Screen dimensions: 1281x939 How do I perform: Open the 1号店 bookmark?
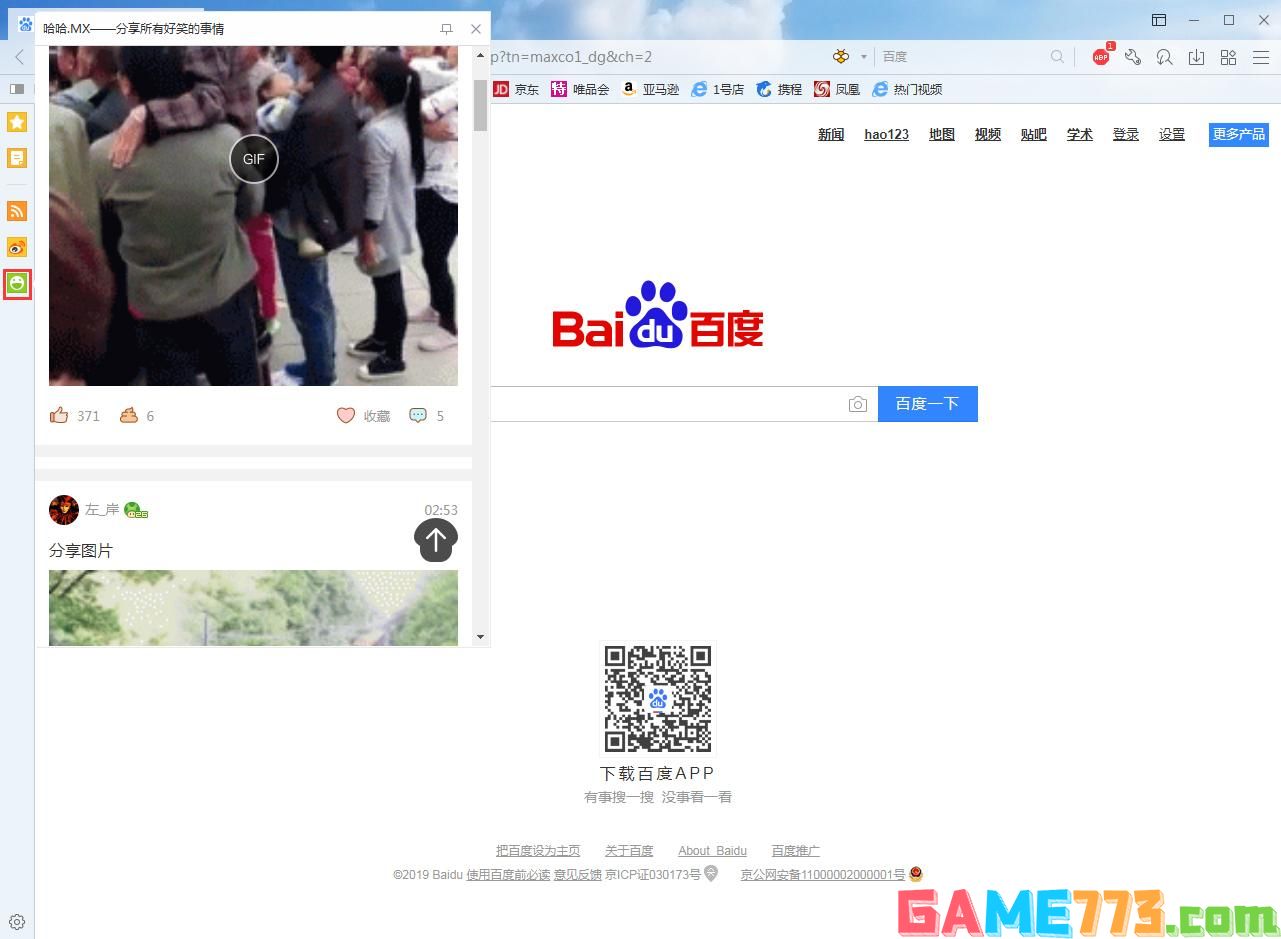coord(717,89)
